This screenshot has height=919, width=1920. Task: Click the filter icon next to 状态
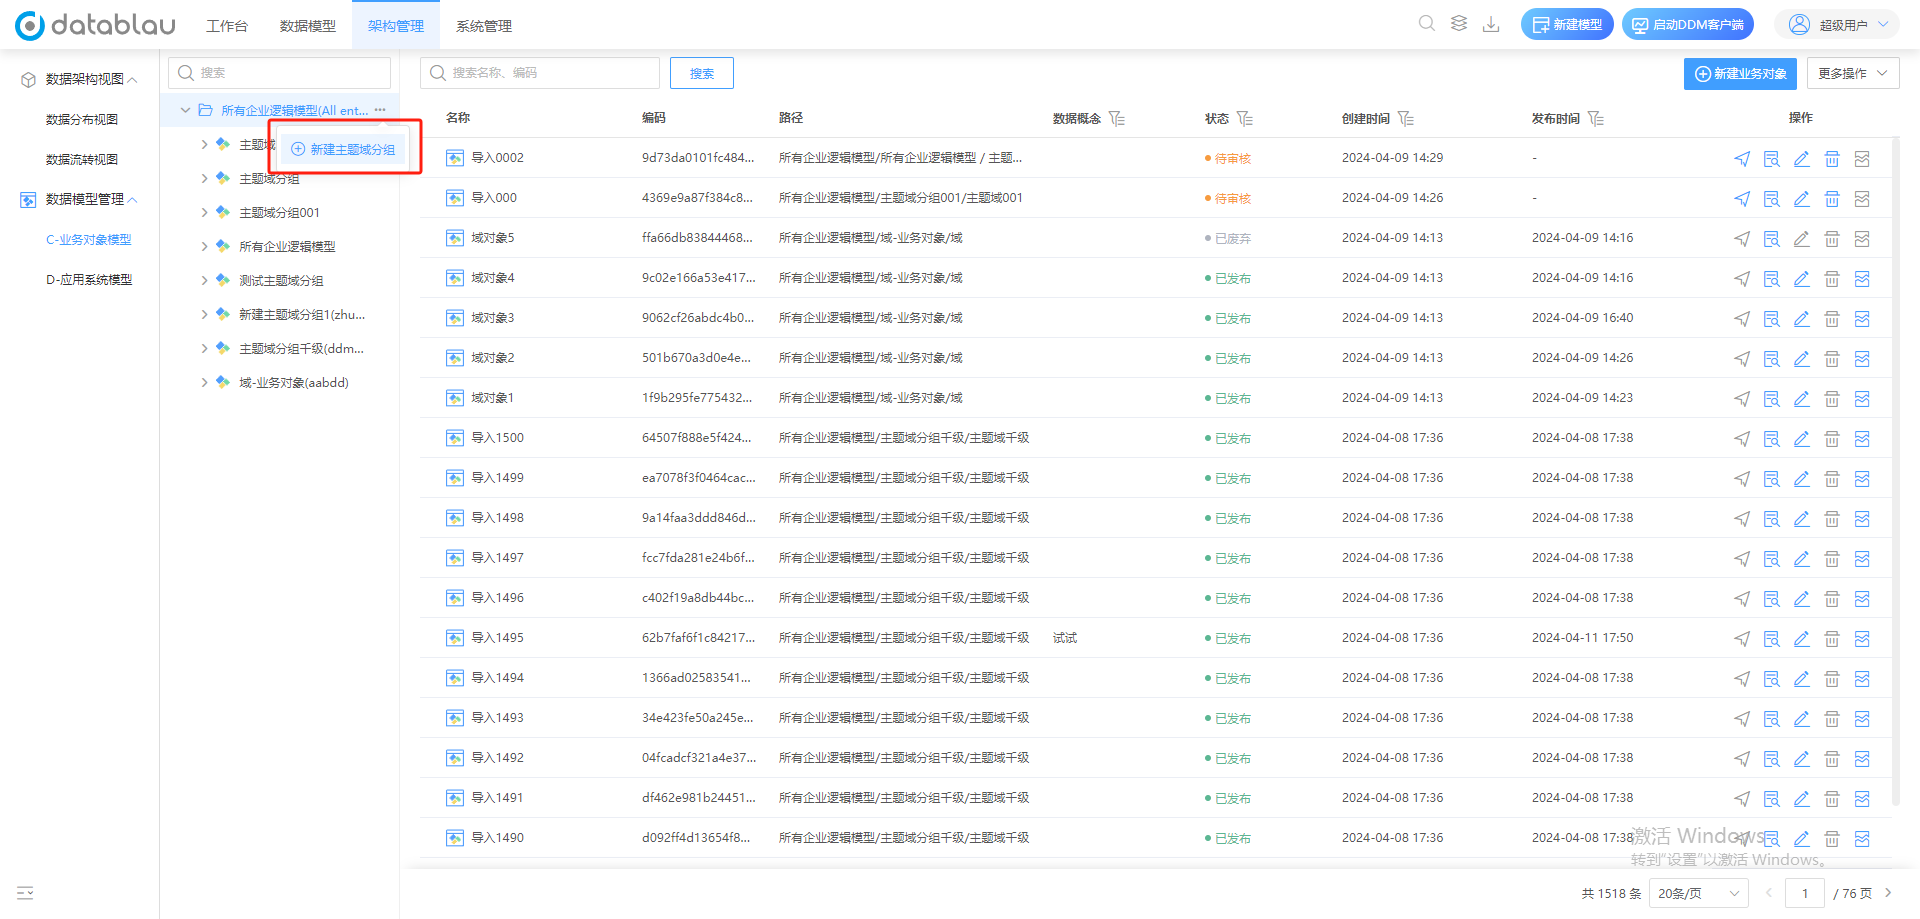pos(1245,119)
